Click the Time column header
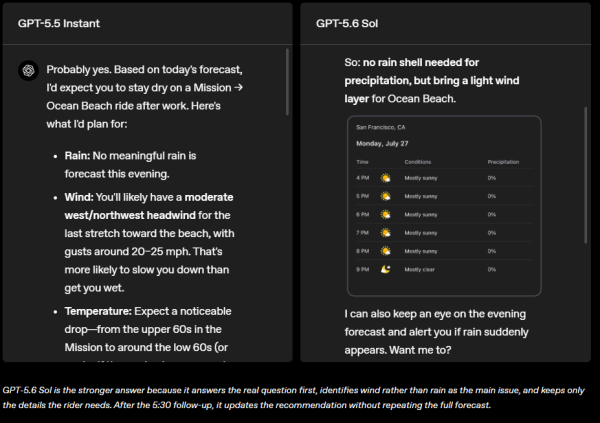Screen dimensions: 600x423 click(362, 162)
